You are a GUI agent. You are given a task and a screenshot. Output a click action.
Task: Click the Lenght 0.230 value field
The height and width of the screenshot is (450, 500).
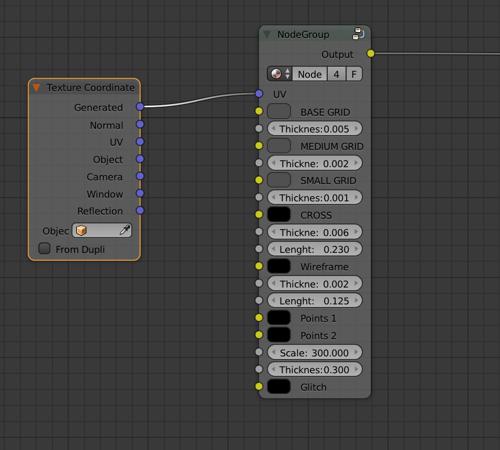coord(315,249)
